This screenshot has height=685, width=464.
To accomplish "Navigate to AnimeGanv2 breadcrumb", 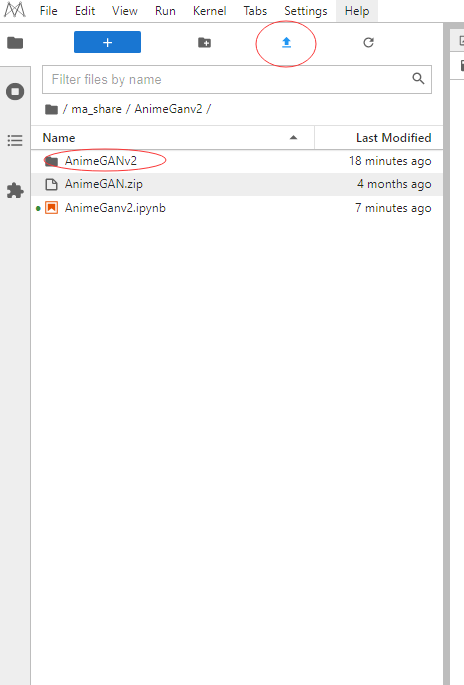I will click(168, 109).
